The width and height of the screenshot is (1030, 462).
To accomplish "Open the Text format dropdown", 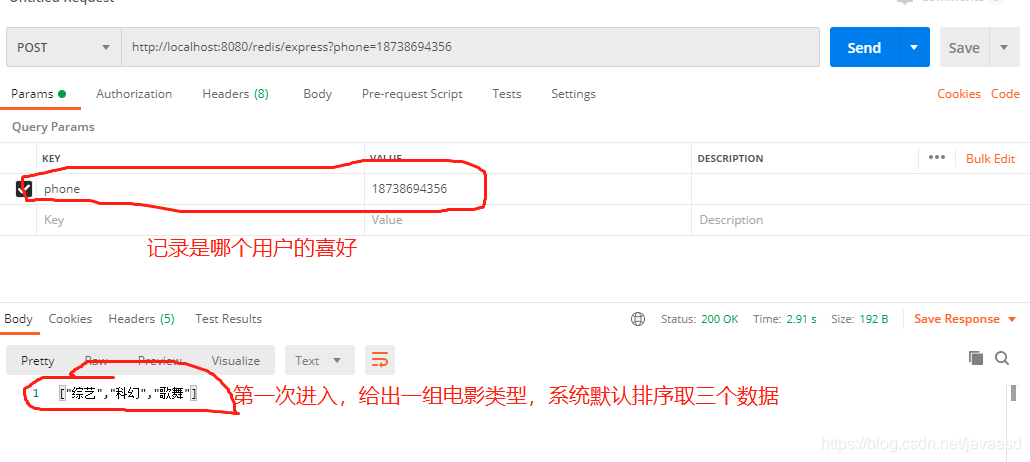I will (x=319, y=360).
